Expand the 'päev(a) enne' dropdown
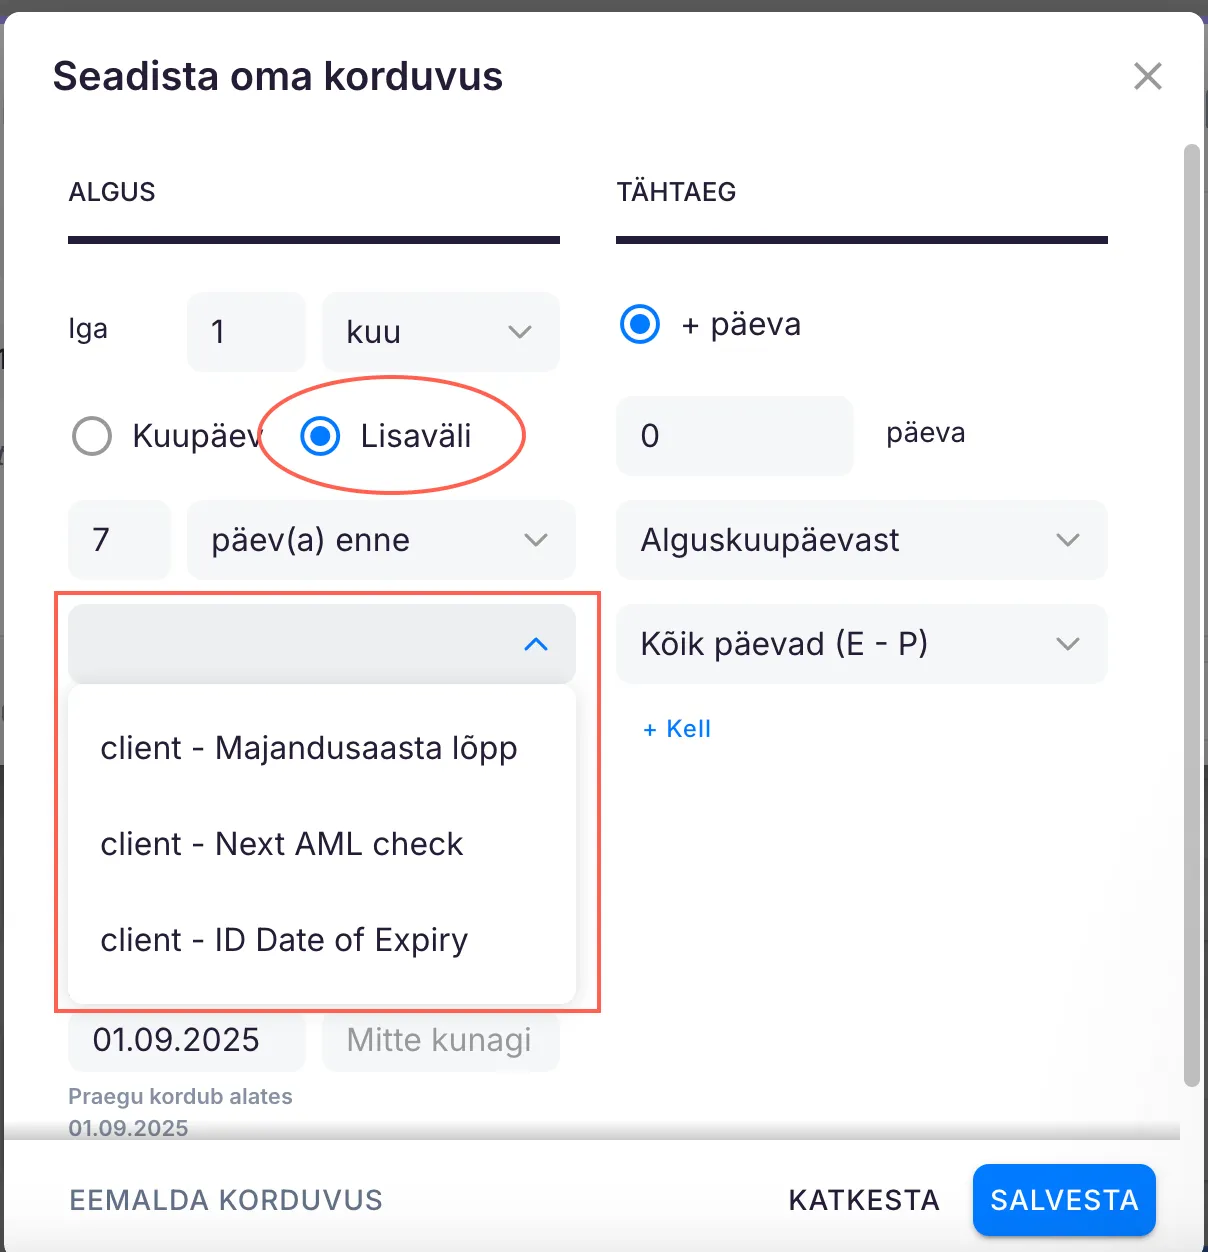 coord(381,540)
